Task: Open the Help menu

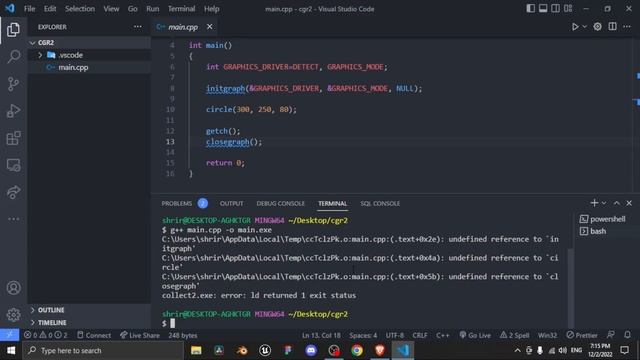Action: 211,9
